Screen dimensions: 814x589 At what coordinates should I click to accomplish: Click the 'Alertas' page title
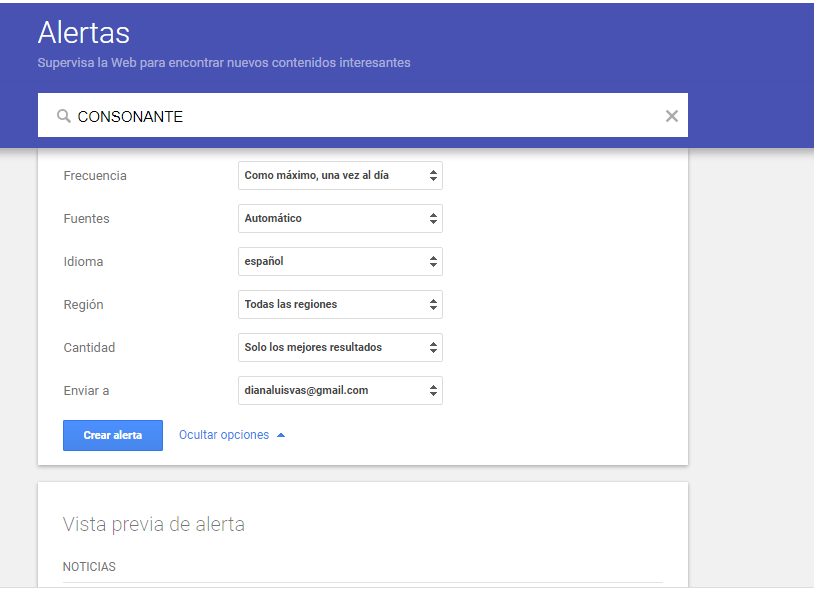tap(84, 32)
